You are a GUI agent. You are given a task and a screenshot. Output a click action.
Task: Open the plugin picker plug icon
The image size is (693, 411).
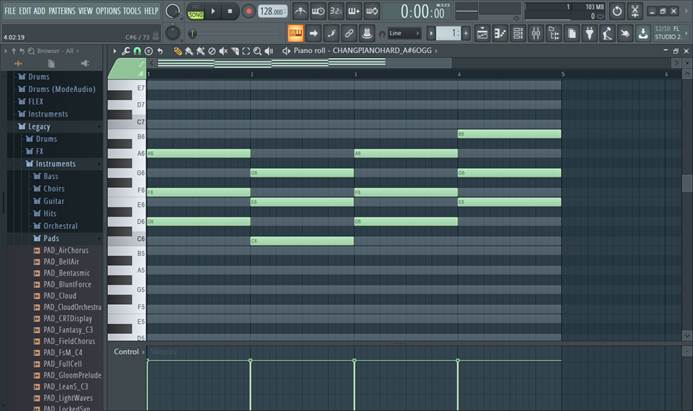click(590, 33)
